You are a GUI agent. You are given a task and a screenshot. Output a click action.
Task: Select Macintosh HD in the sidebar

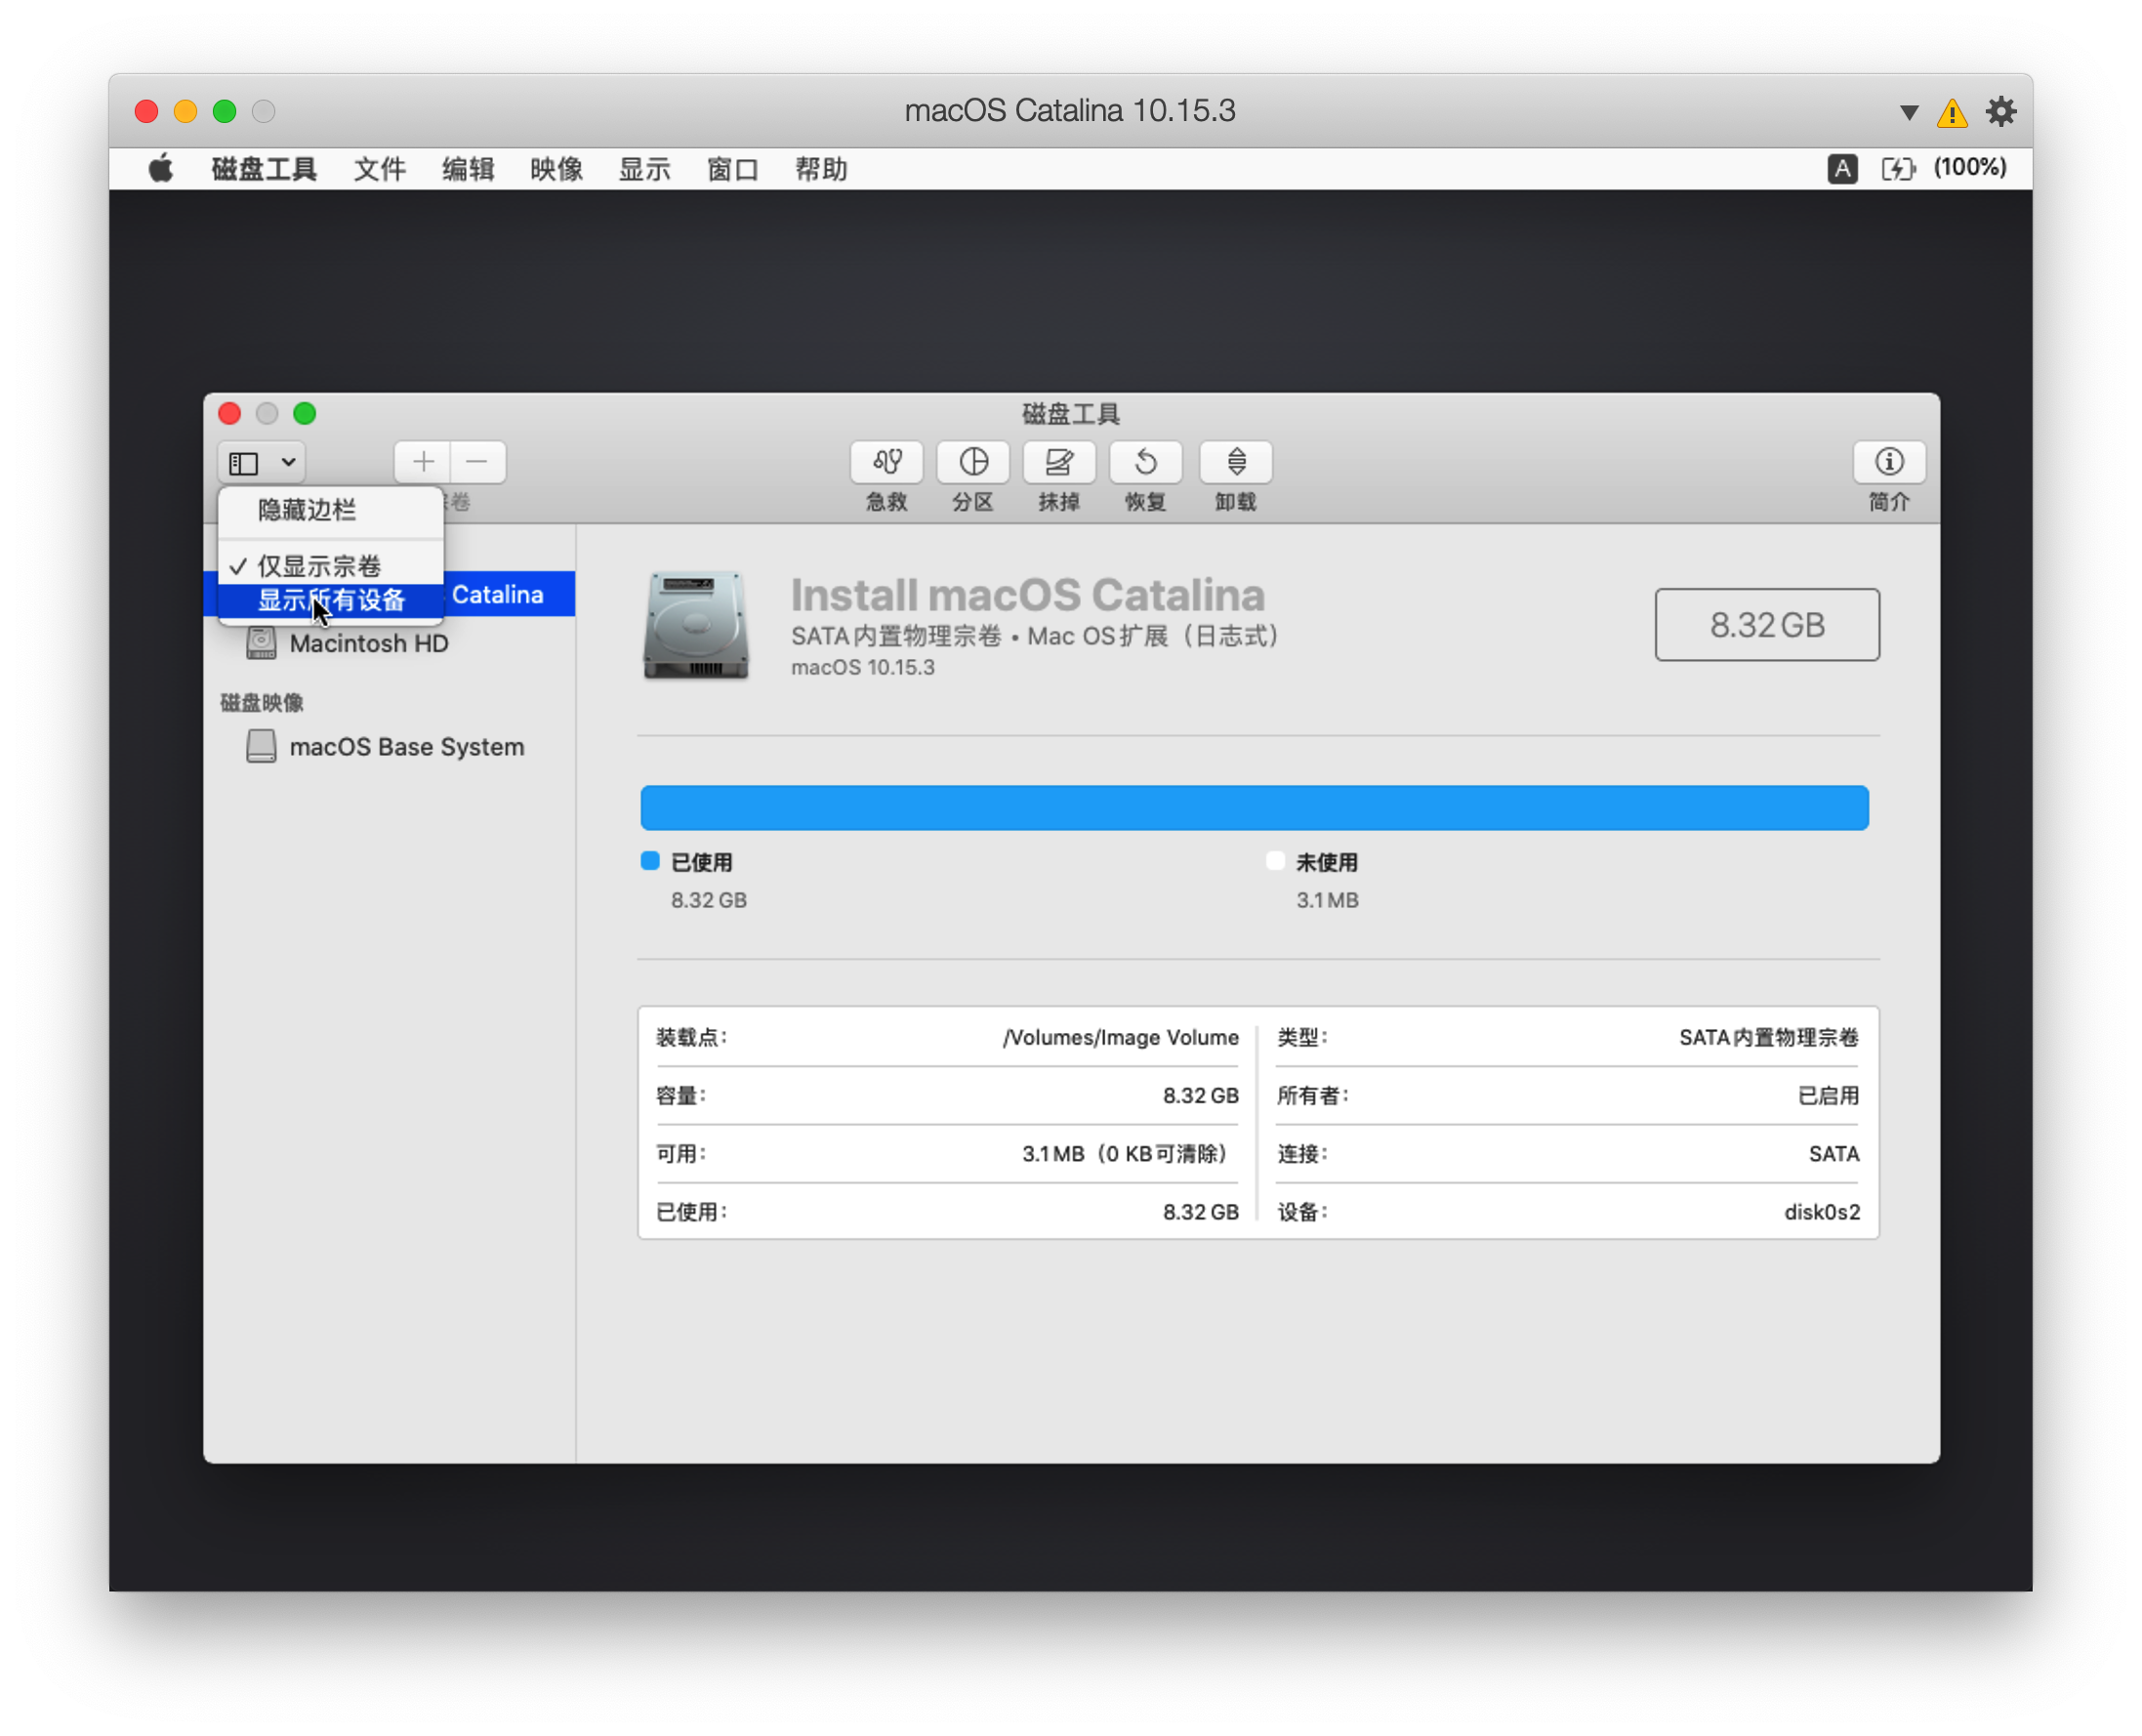pos(368,644)
